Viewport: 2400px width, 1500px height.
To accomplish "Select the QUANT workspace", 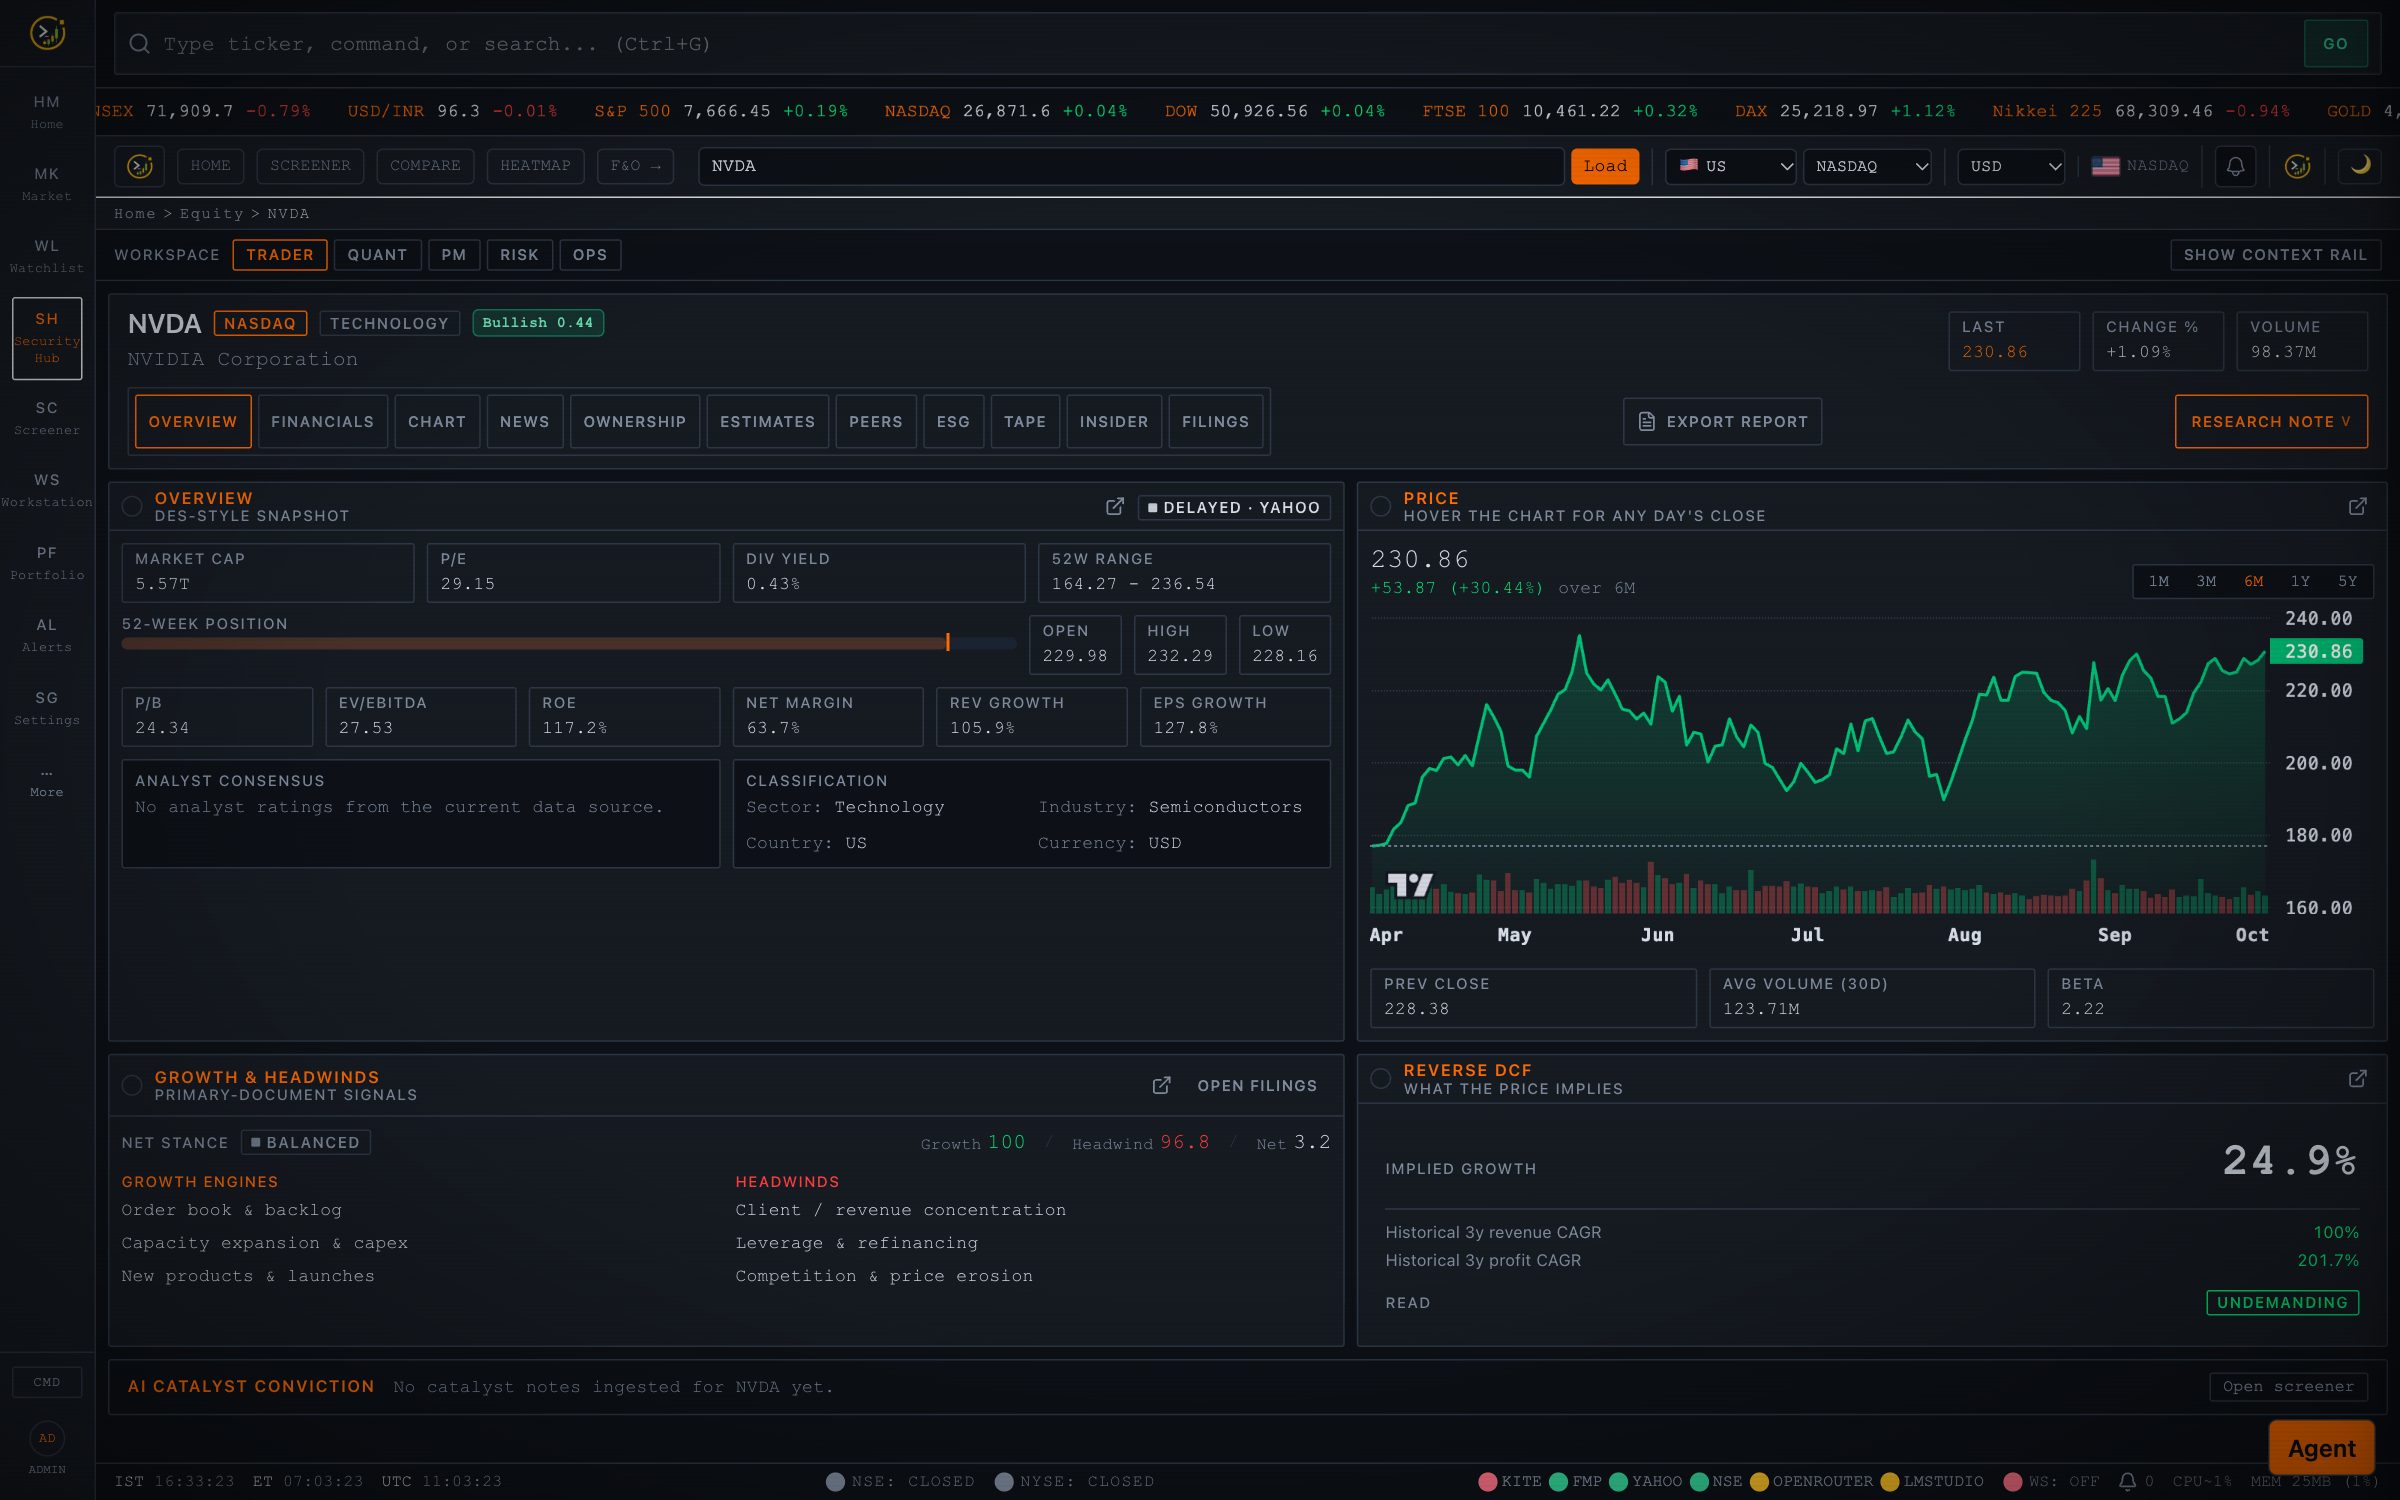I will pos(377,255).
